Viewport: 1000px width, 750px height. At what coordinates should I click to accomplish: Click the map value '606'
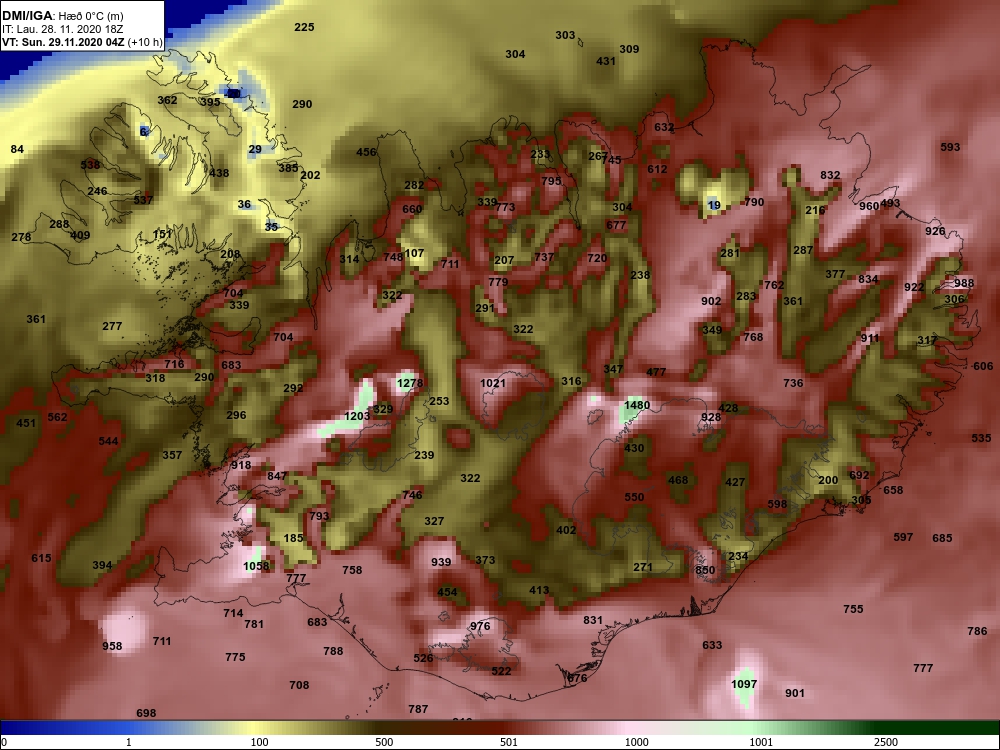pyautogui.click(x=983, y=366)
